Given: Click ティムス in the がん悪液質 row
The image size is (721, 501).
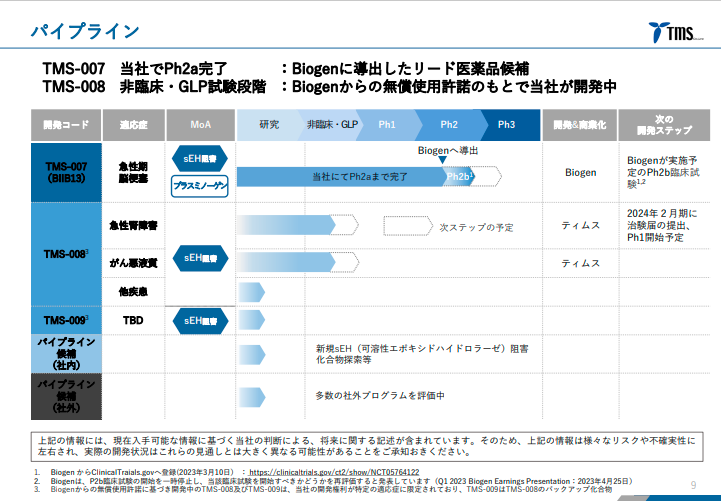Looking at the screenshot, I should tap(580, 263).
